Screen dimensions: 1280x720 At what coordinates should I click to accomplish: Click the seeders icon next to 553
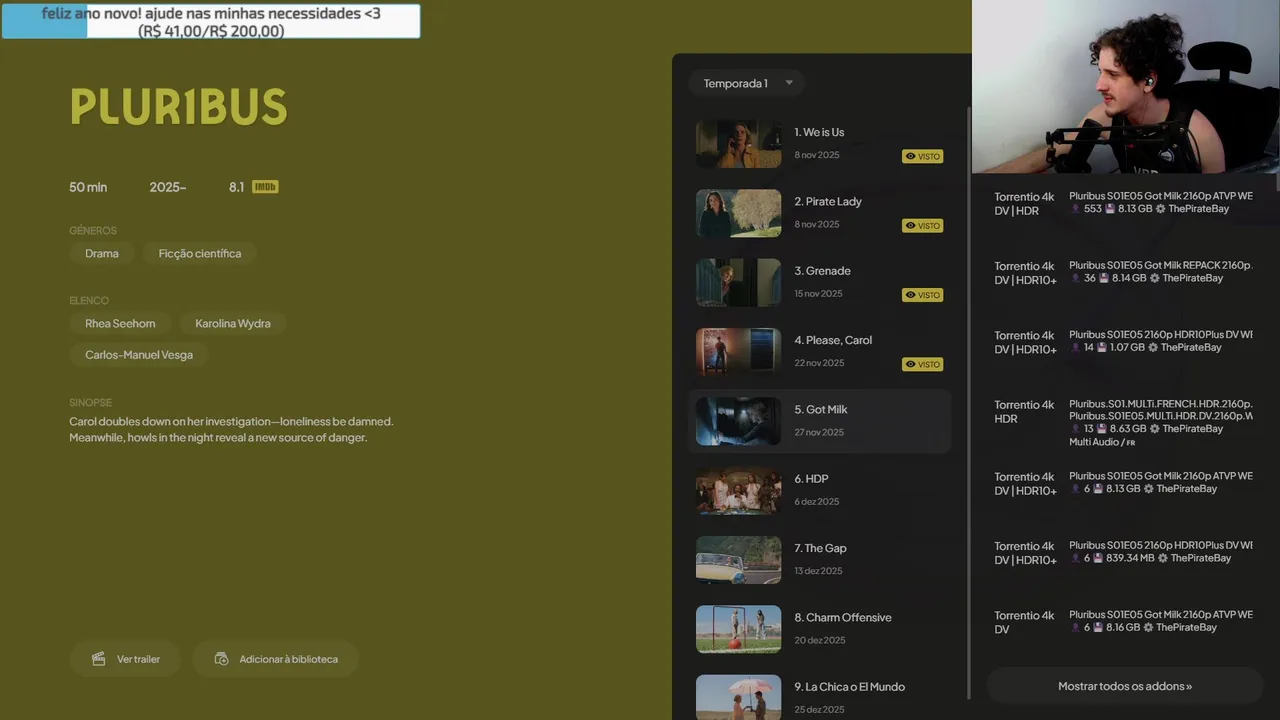[x=1075, y=209]
